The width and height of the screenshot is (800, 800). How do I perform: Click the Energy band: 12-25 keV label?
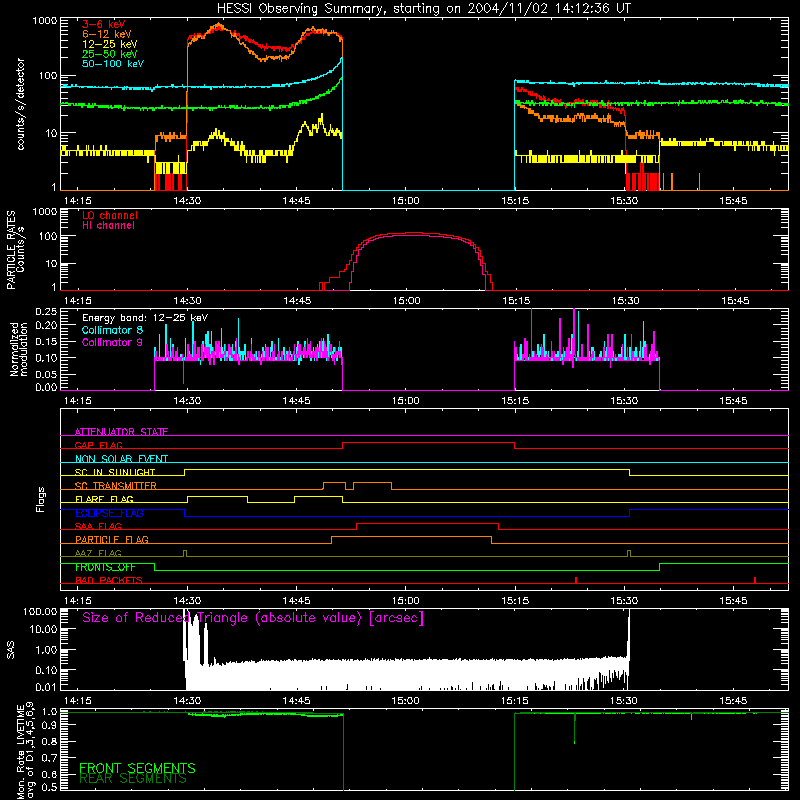(145, 318)
